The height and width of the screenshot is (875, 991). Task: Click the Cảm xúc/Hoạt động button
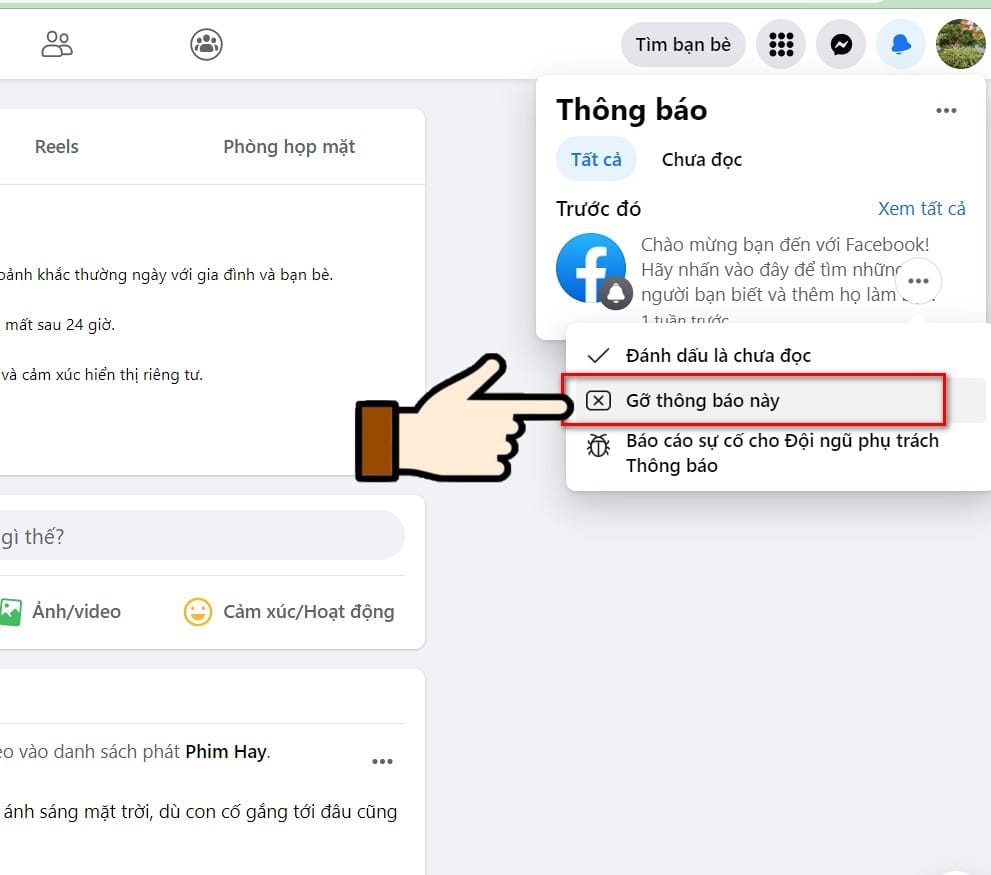(289, 611)
